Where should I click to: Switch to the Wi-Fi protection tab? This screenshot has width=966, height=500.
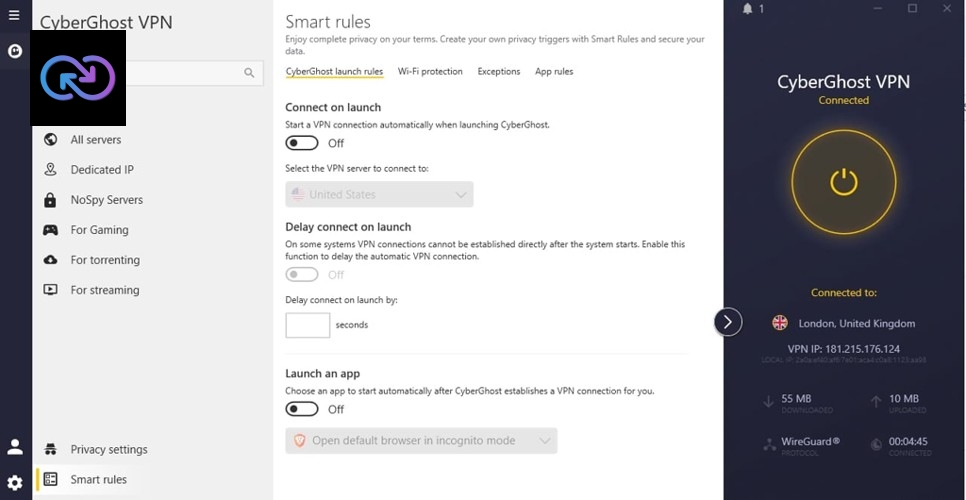[430, 72]
